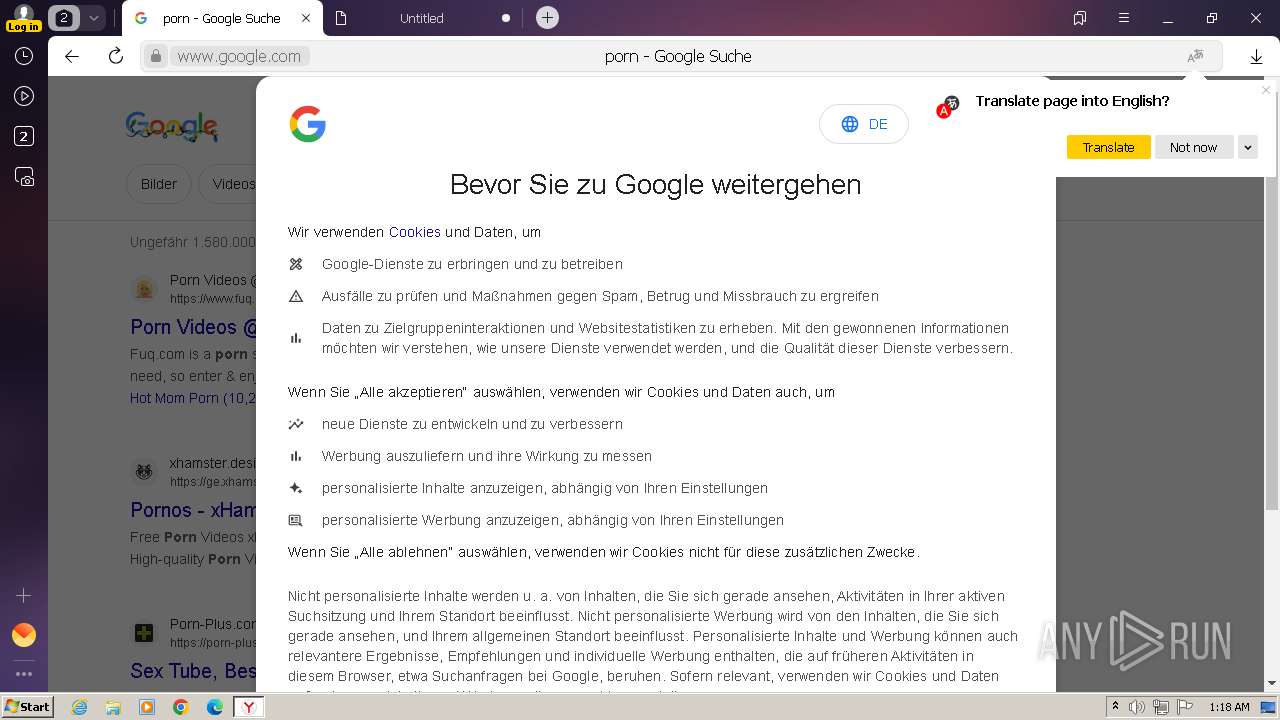Open a new tab with plus button

(x=547, y=18)
